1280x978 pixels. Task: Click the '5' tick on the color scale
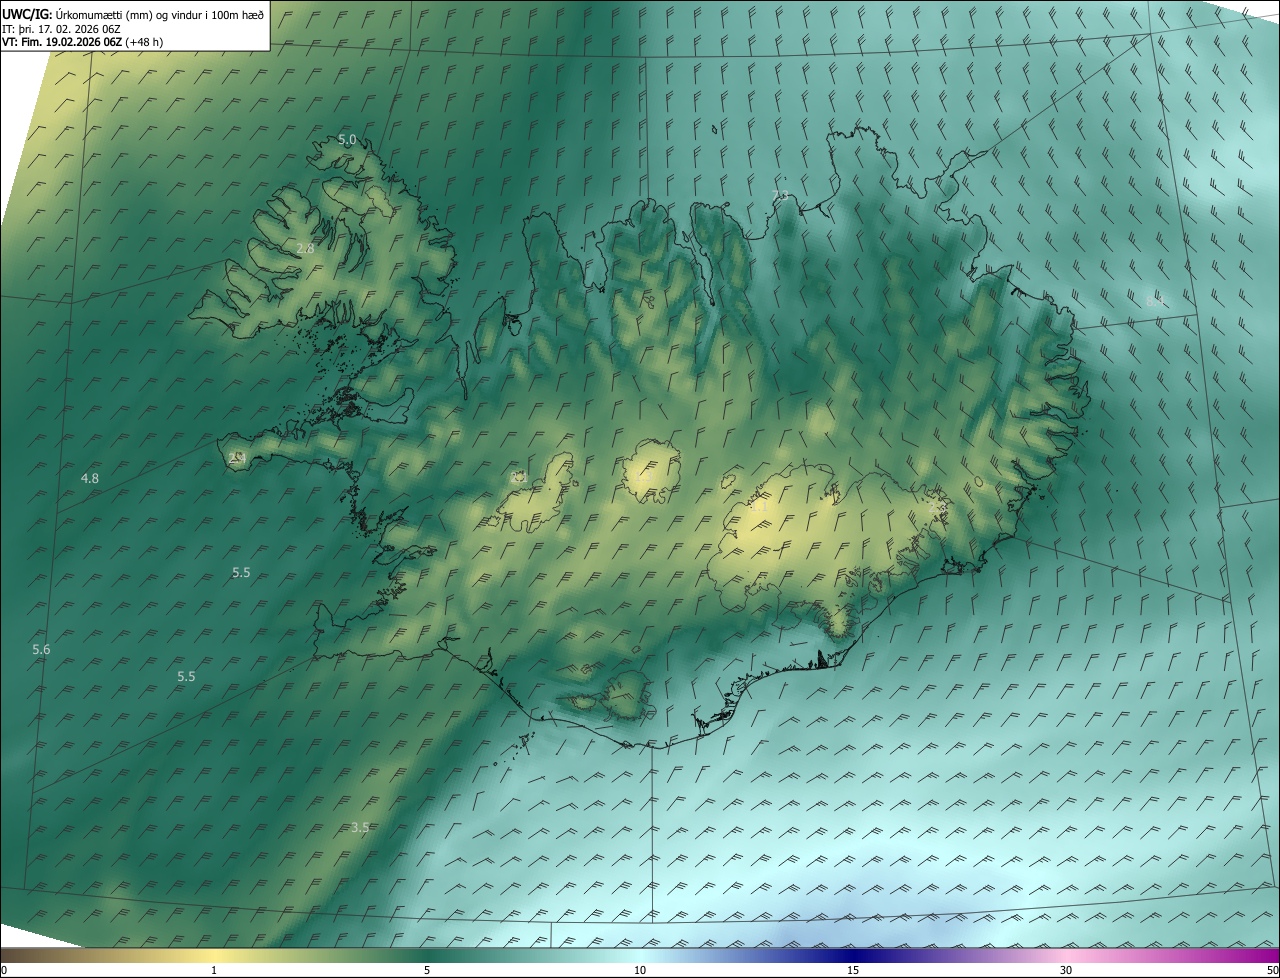pos(427,971)
